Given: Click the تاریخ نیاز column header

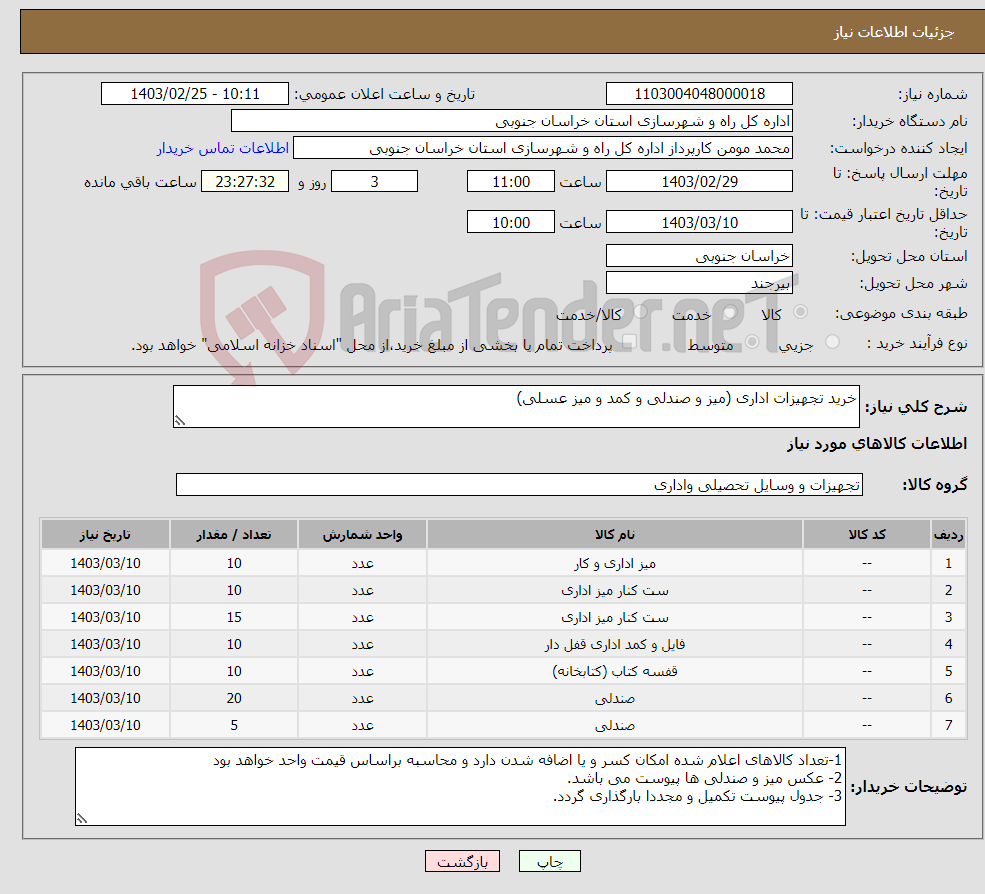Looking at the screenshot, I should coord(105,535).
